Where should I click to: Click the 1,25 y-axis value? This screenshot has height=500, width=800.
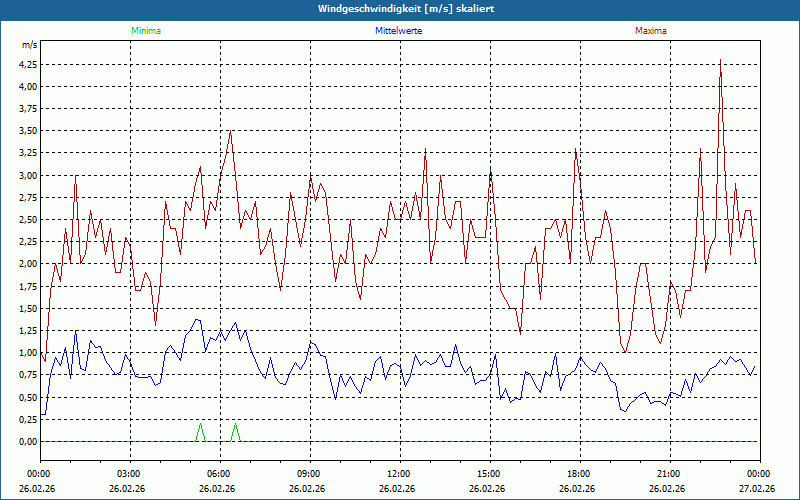(x=29, y=331)
